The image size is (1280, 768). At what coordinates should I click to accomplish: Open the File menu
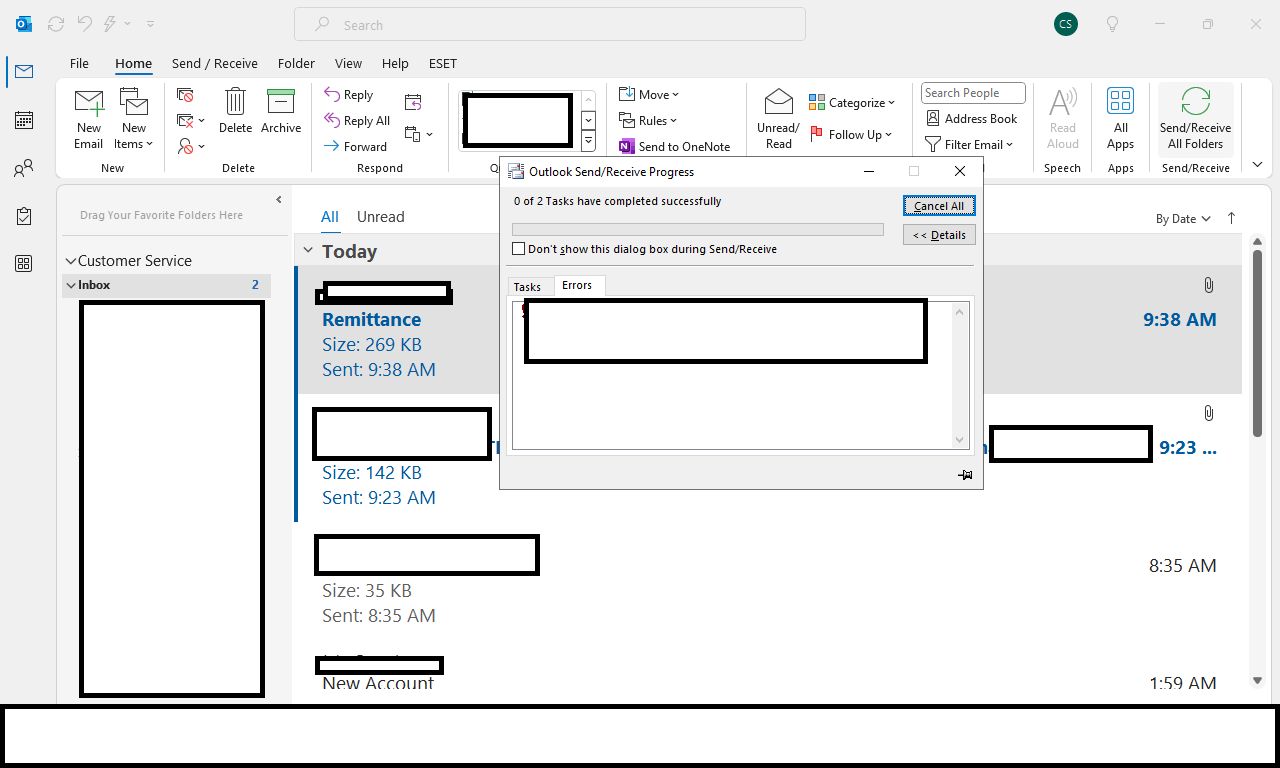(79, 63)
